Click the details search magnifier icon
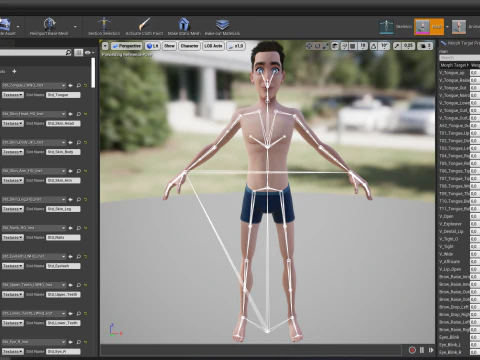This screenshot has width=480, height=360. pos(68,53)
